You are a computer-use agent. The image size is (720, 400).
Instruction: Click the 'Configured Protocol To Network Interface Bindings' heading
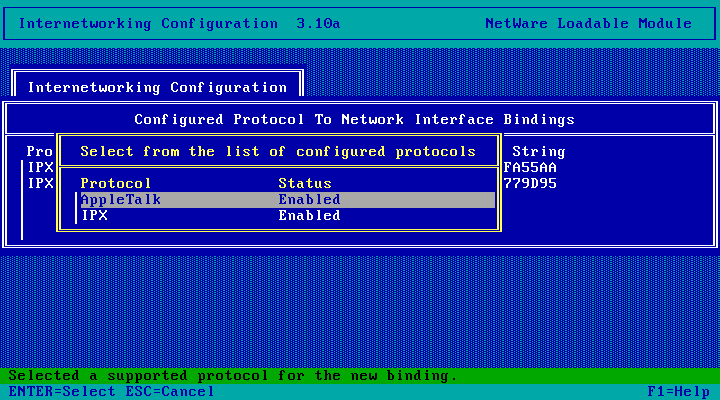tap(354, 119)
